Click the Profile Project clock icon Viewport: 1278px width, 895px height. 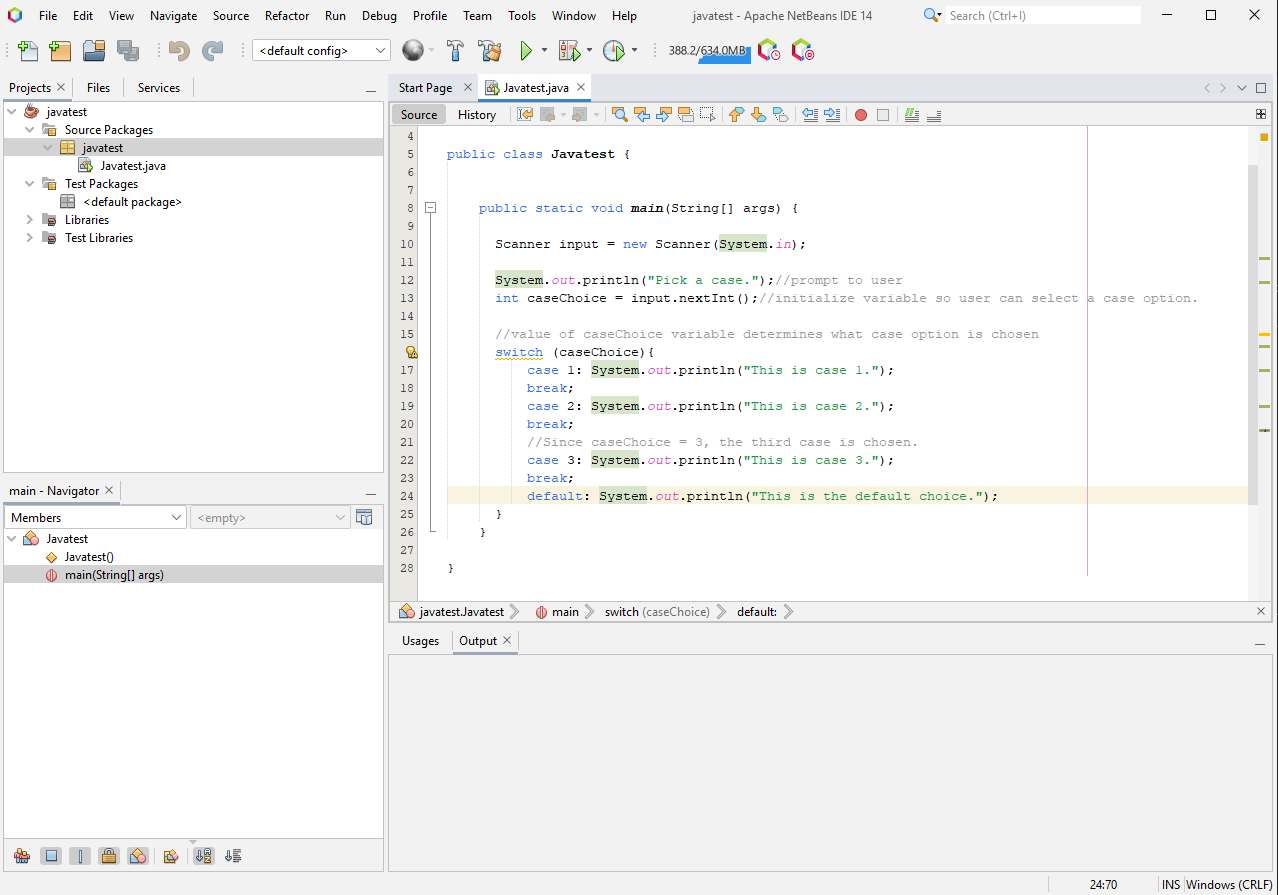[614, 51]
